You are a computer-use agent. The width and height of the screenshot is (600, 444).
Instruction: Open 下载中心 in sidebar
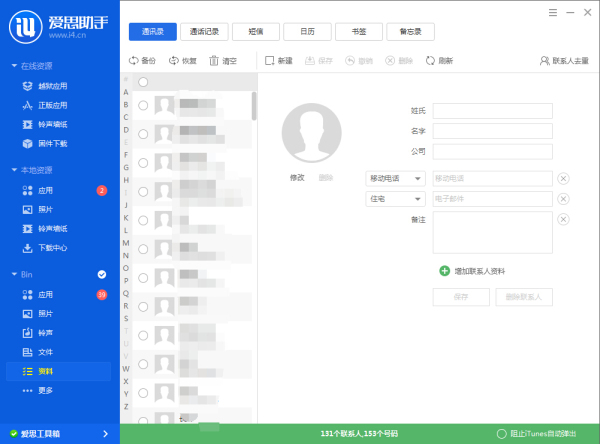[52, 247]
